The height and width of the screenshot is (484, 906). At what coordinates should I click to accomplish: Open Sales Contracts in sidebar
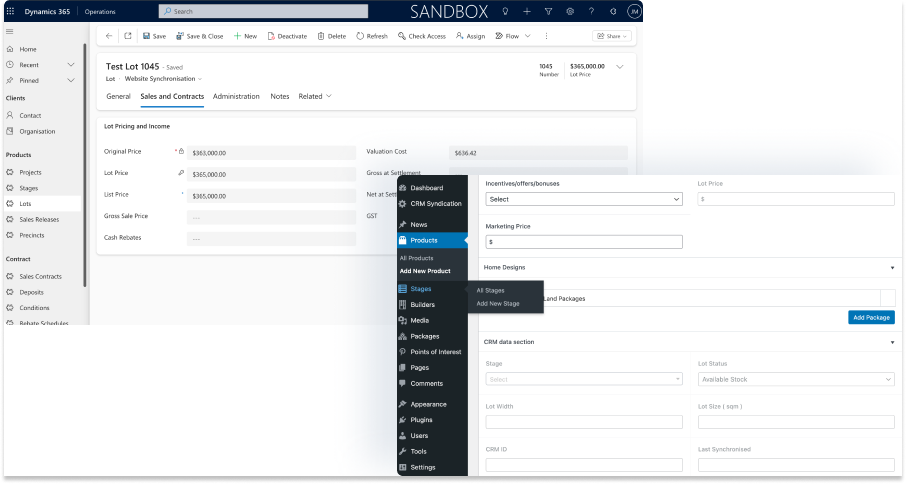pyautogui.click(x=40, y=276)
